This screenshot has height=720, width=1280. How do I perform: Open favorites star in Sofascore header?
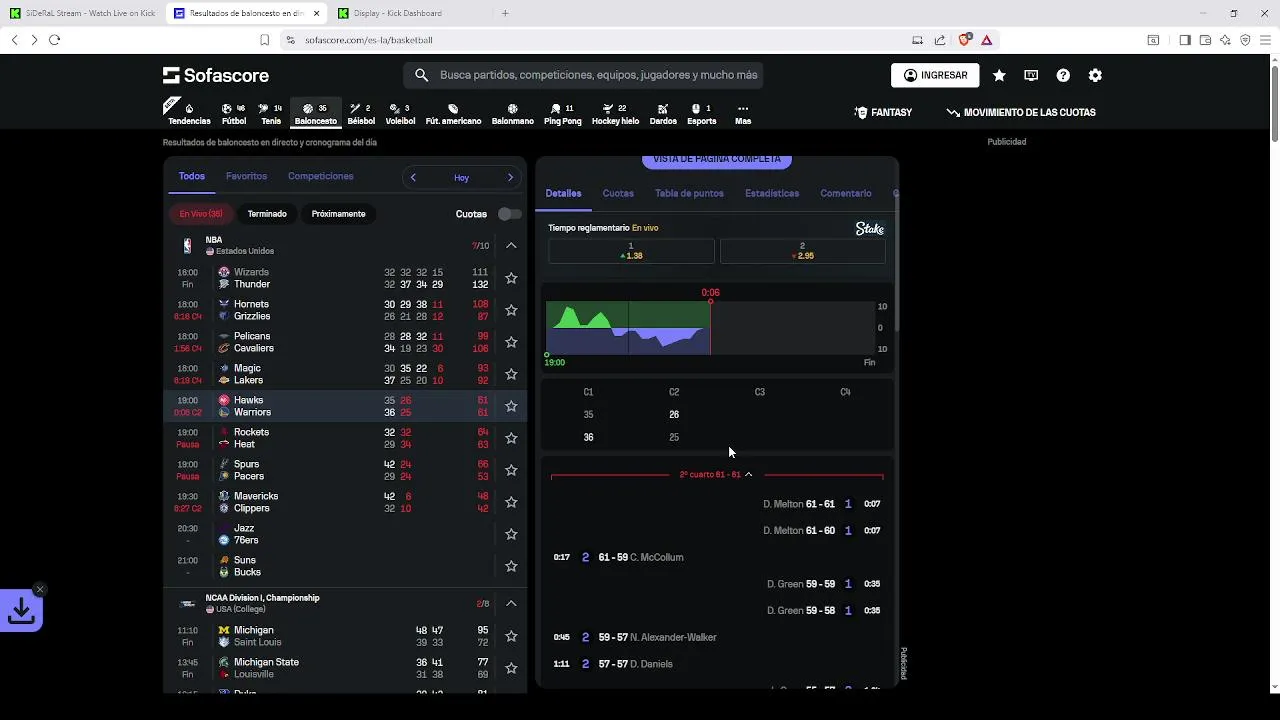point(999,75)
